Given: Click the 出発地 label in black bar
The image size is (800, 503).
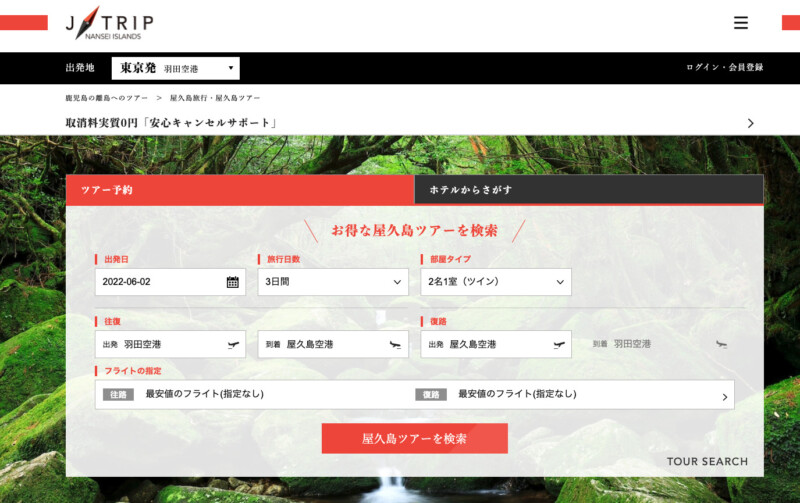Looking at the screenshot, I should coord(80,67).
